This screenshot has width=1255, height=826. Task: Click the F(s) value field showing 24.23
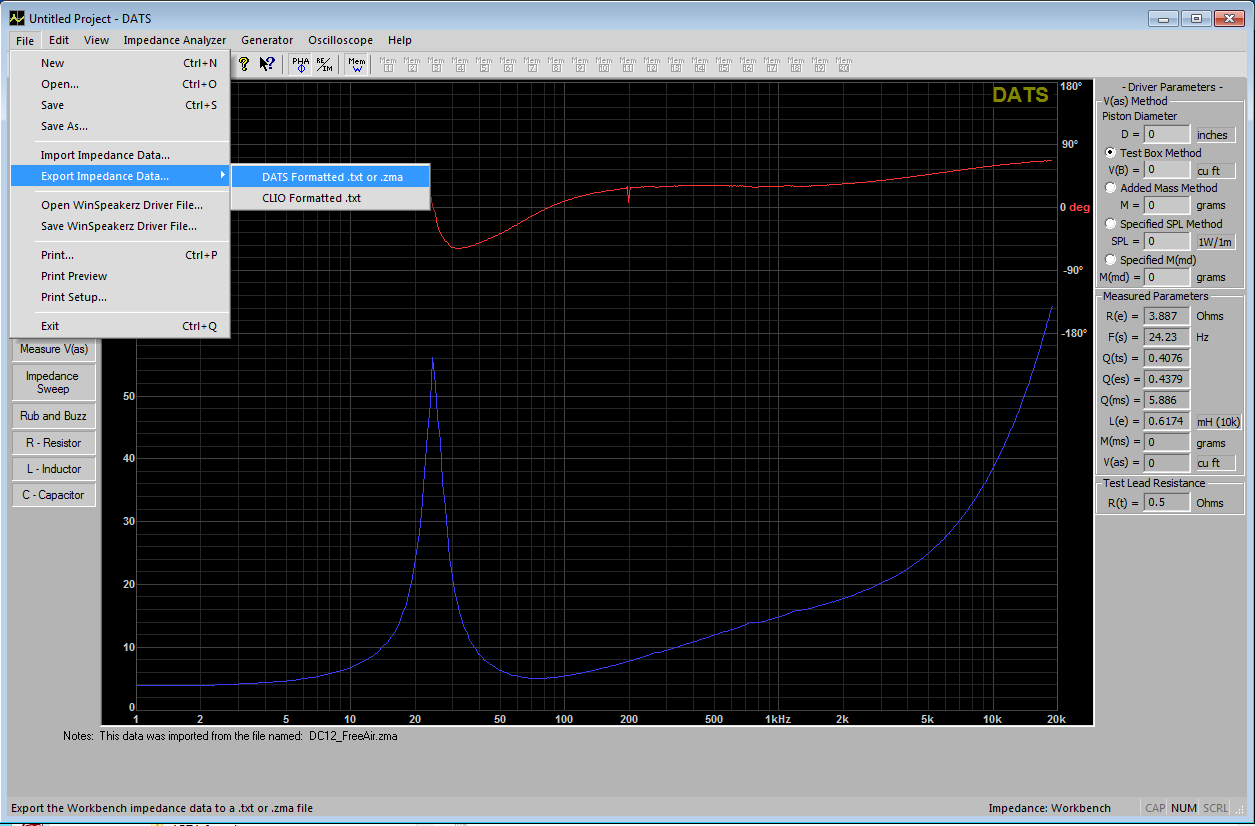1167,337
